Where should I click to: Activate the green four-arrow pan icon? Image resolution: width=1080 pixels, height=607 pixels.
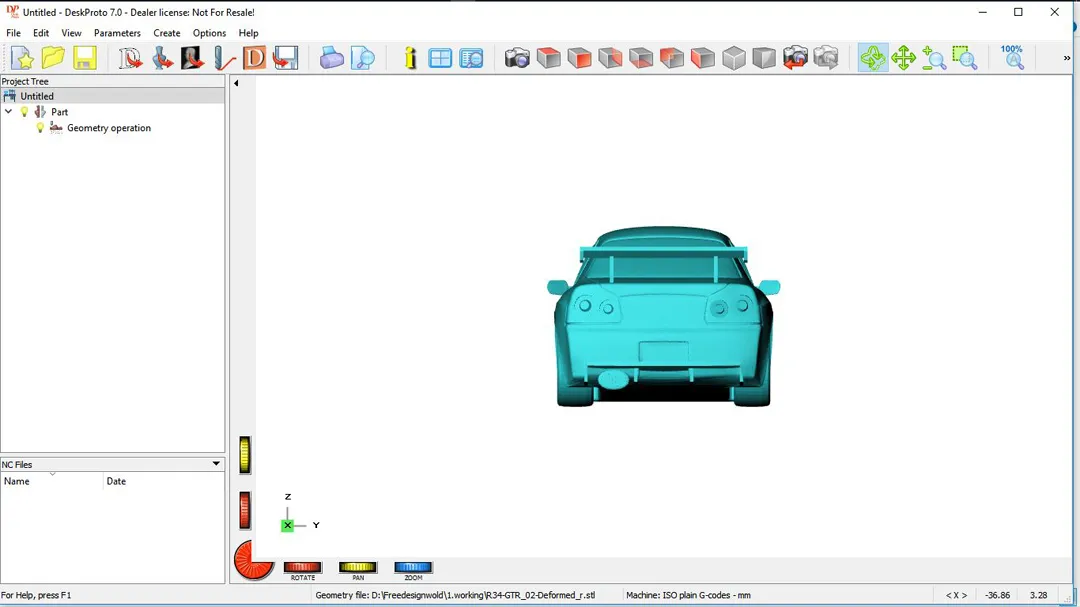pos(903,58)
